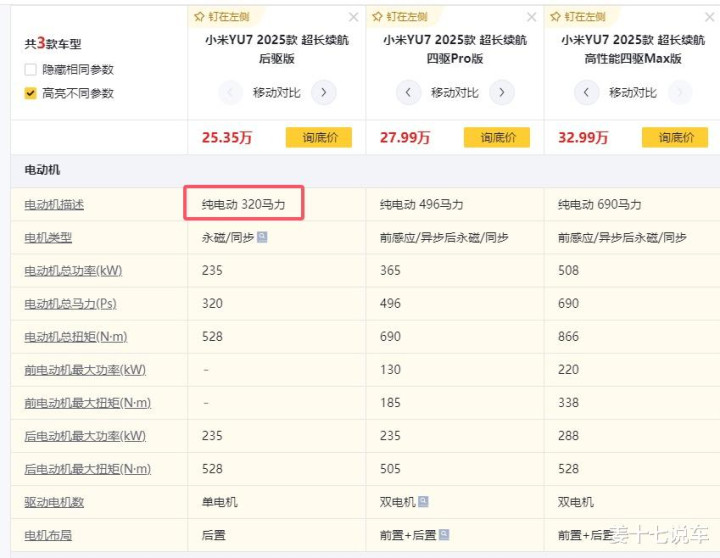Viewport: 720px width, 558px height.
Task: Uncheck the 高亮不同参数 checkbox
Action: point(30,93)
